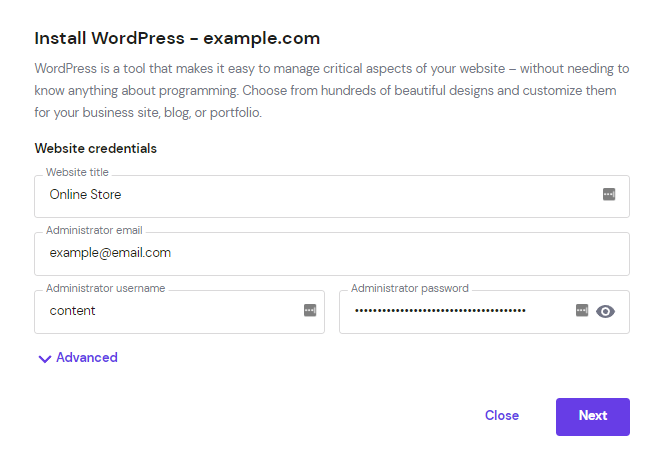Click the Close button
Screen dimensions: 662x475
coord(502,415)
